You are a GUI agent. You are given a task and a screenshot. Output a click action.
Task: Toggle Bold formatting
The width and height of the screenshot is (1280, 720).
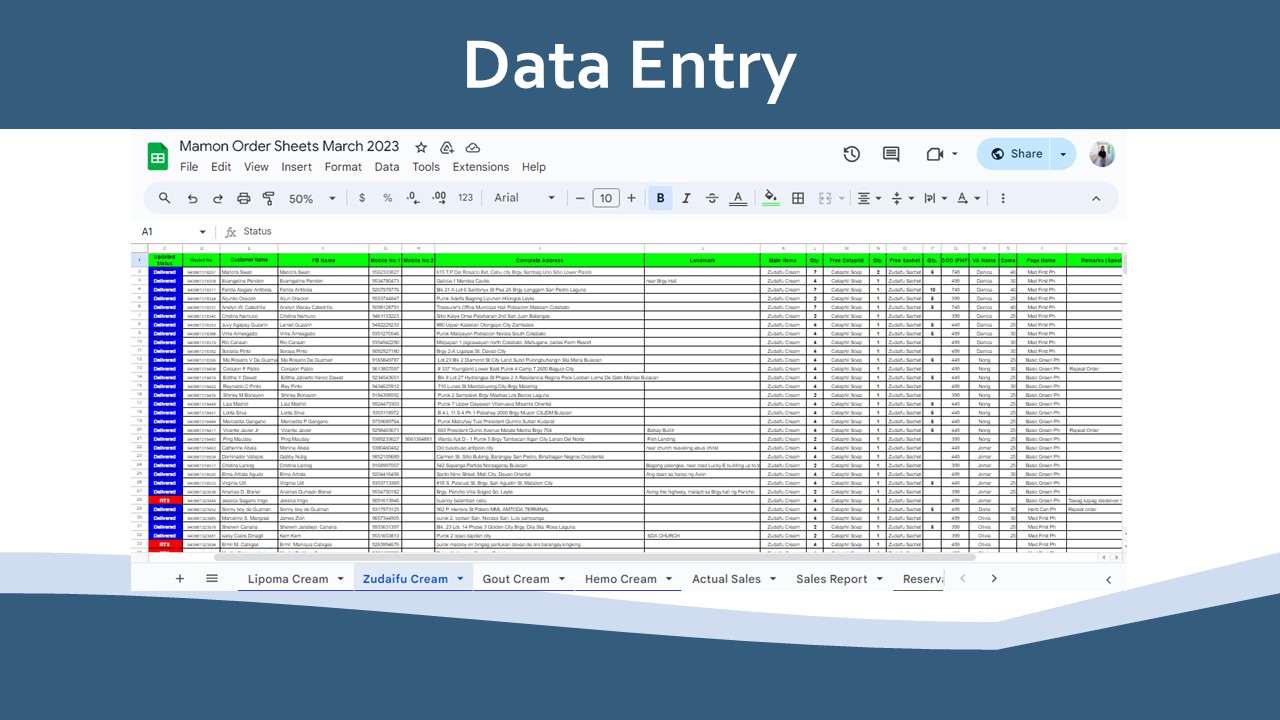click(x=660, y=198)
